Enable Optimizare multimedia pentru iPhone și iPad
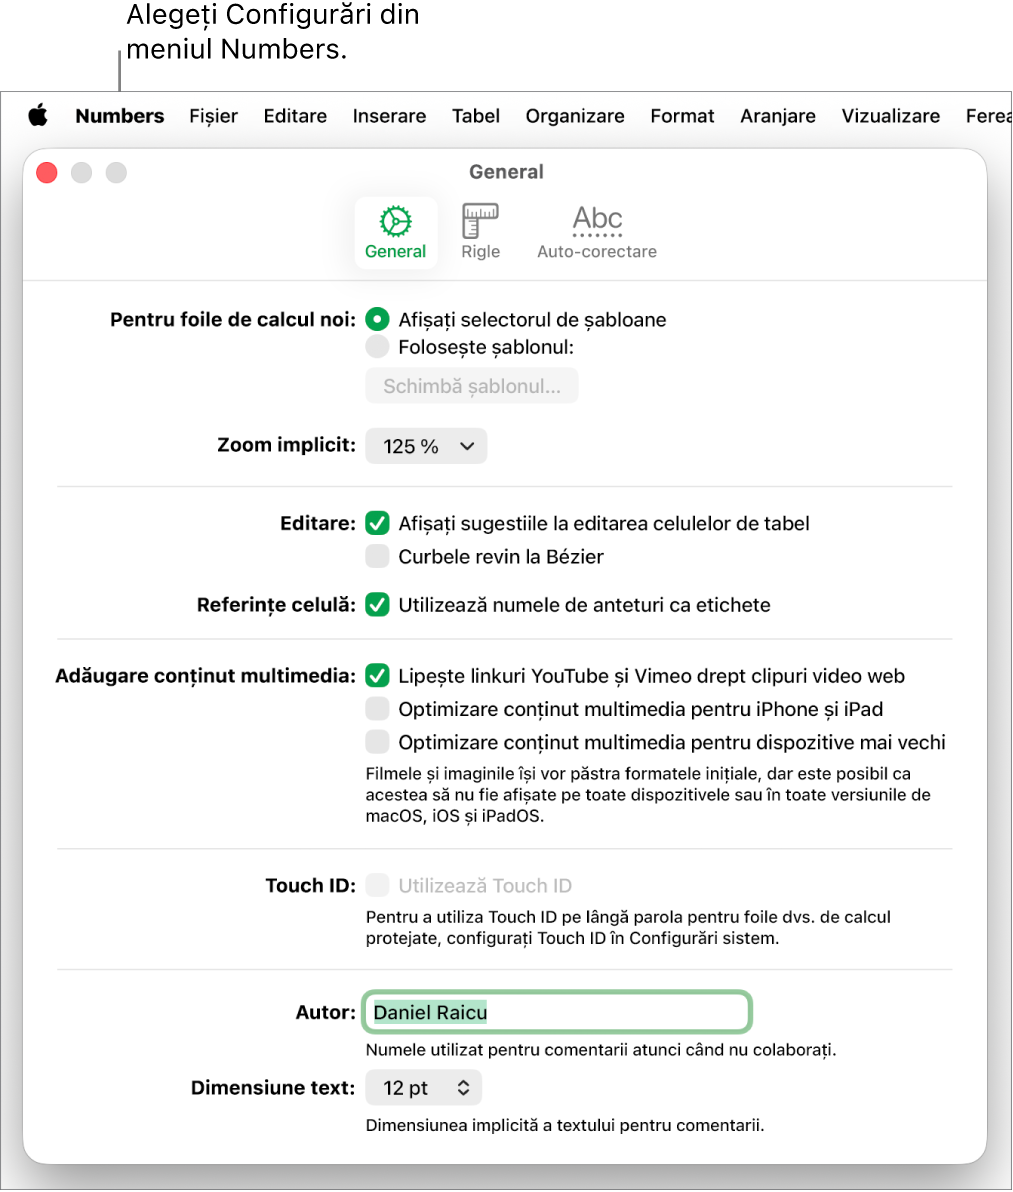Screen dimensions: 1013x1192 377,709
